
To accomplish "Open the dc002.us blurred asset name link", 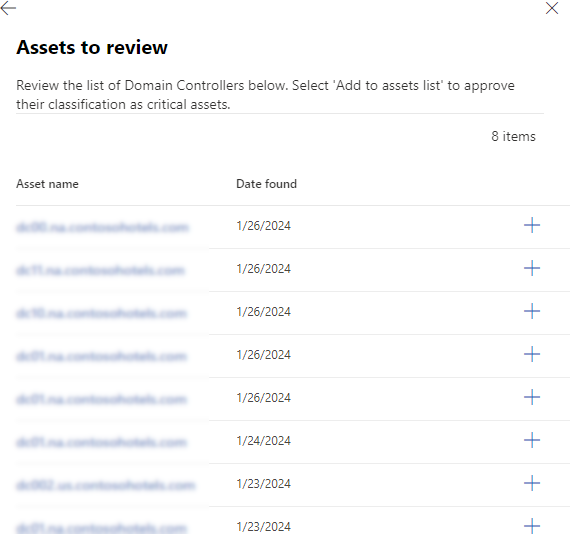I will point(105,485).
